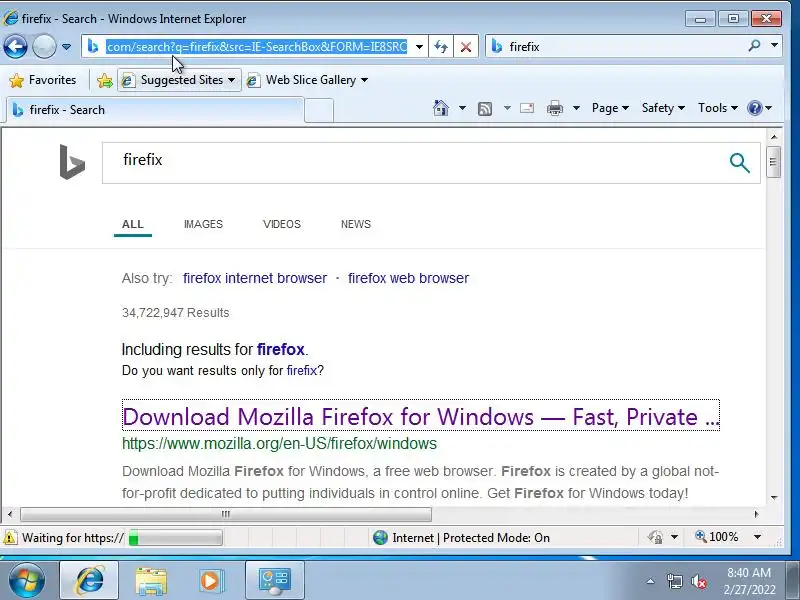Open search provider dropdown arrow
This screenshot has width=800, height=600.
(774, 46)
